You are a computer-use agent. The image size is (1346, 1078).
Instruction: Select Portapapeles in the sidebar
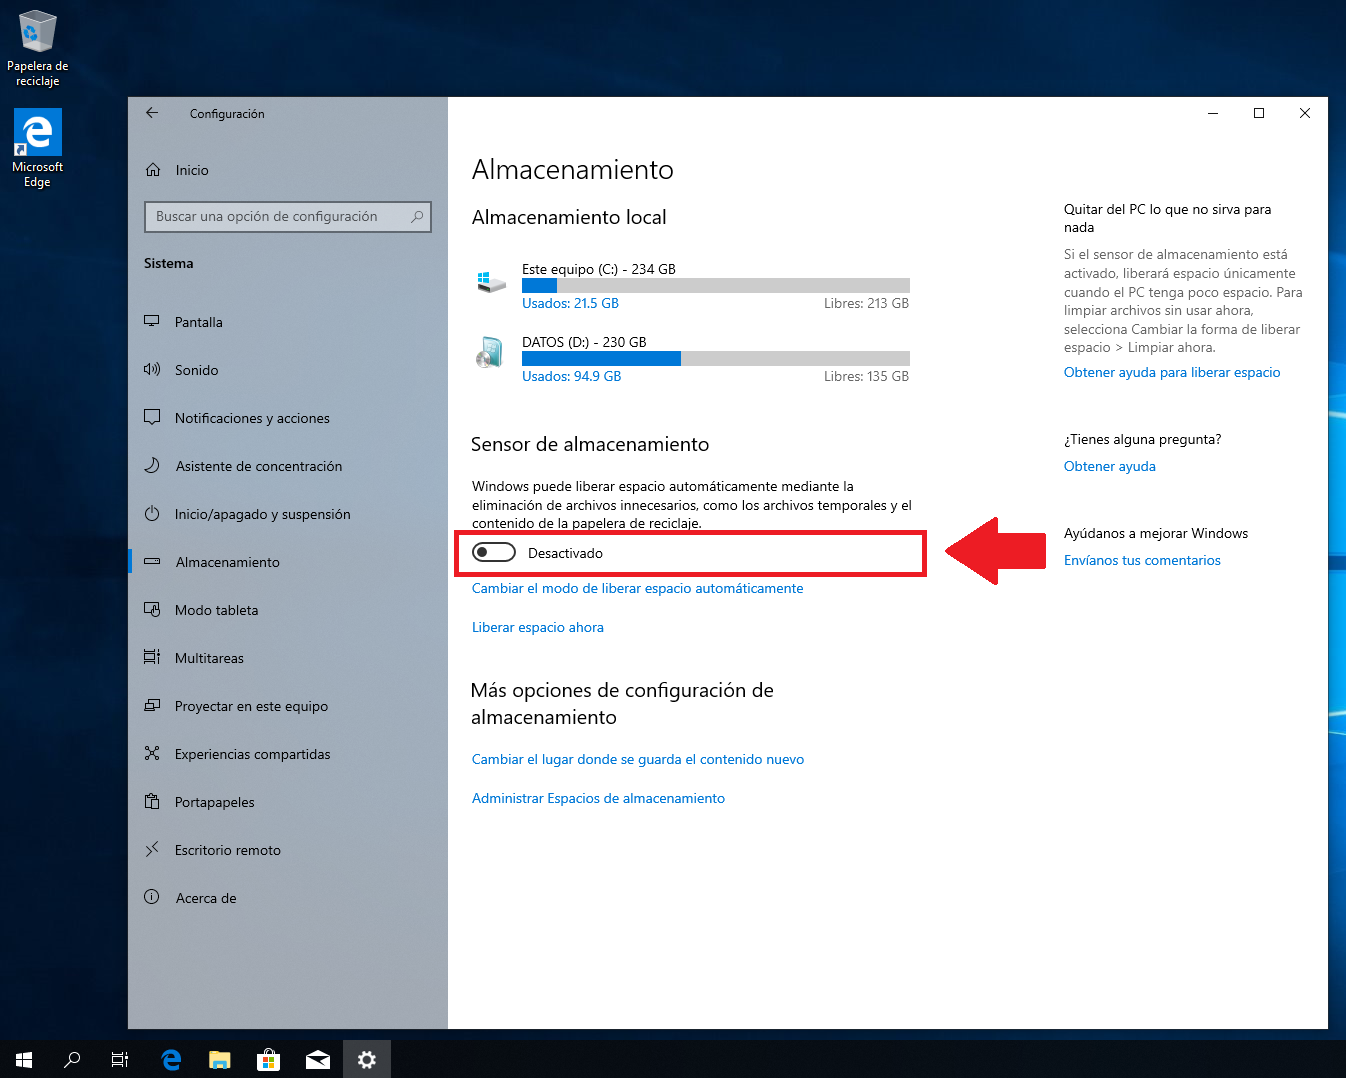(x=214, y=802)
